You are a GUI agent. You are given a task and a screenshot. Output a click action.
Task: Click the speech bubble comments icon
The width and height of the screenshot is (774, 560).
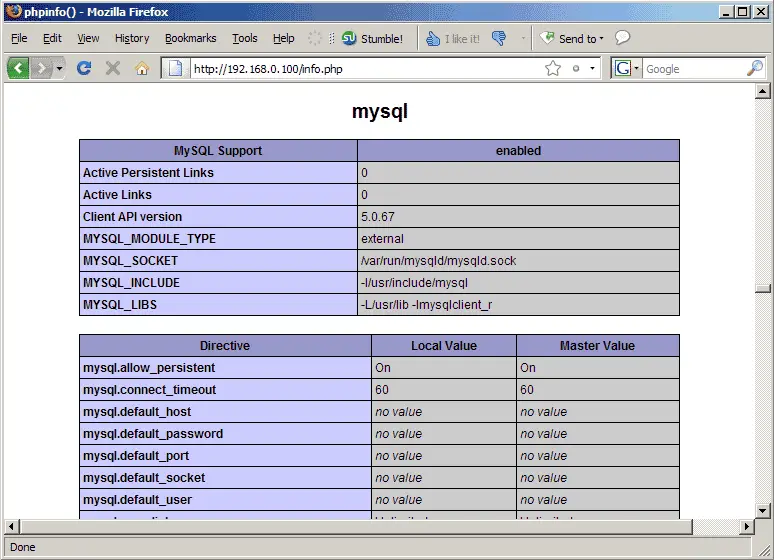pos(622,39)
